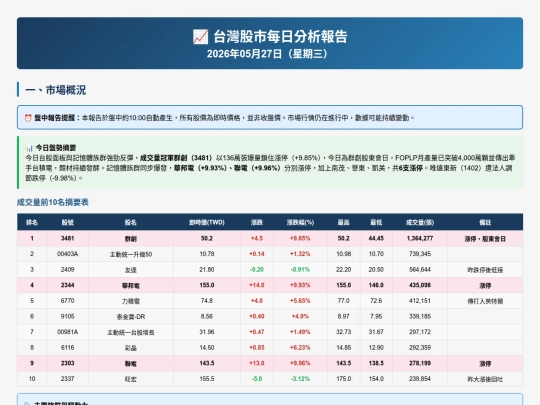Click the 即時價(TWD) column header
Image resolution: width=540 pixels, height=405 pixels.
tap(207, 222)
